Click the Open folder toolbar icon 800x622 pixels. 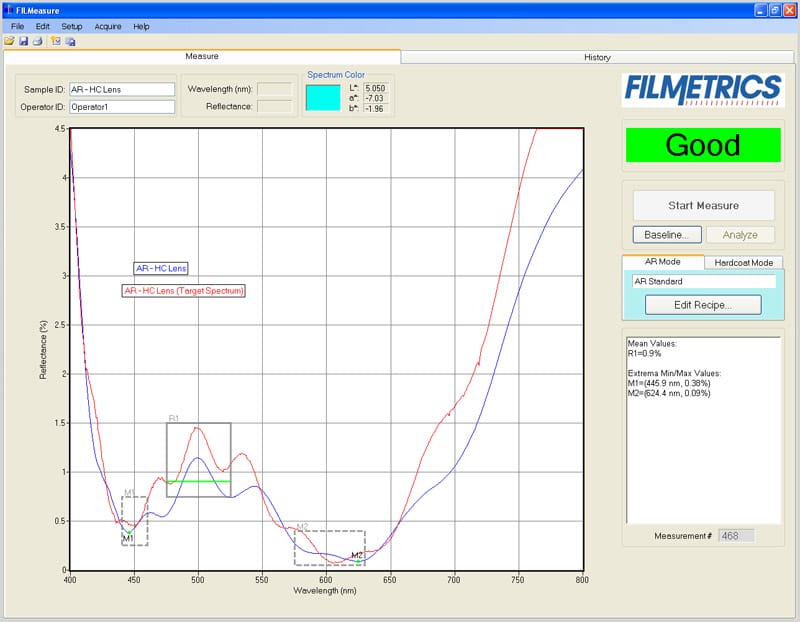pos(9,41)
